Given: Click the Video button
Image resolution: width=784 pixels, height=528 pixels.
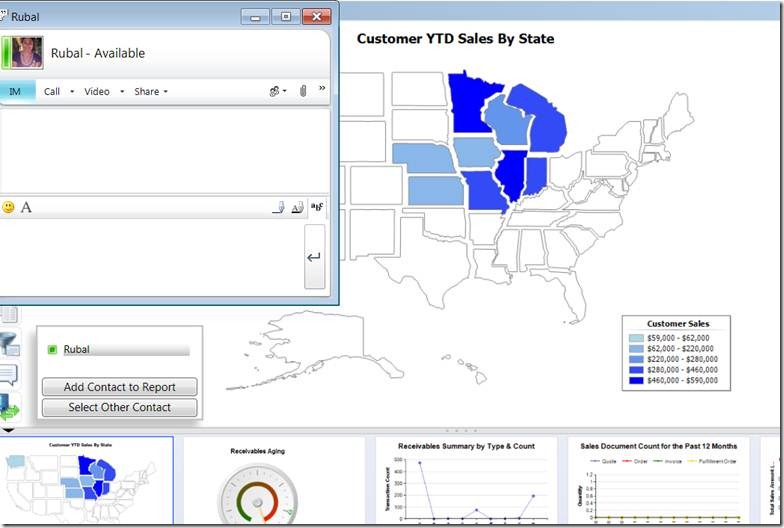Looking at the screenshot, I should [x=96, y=92].
